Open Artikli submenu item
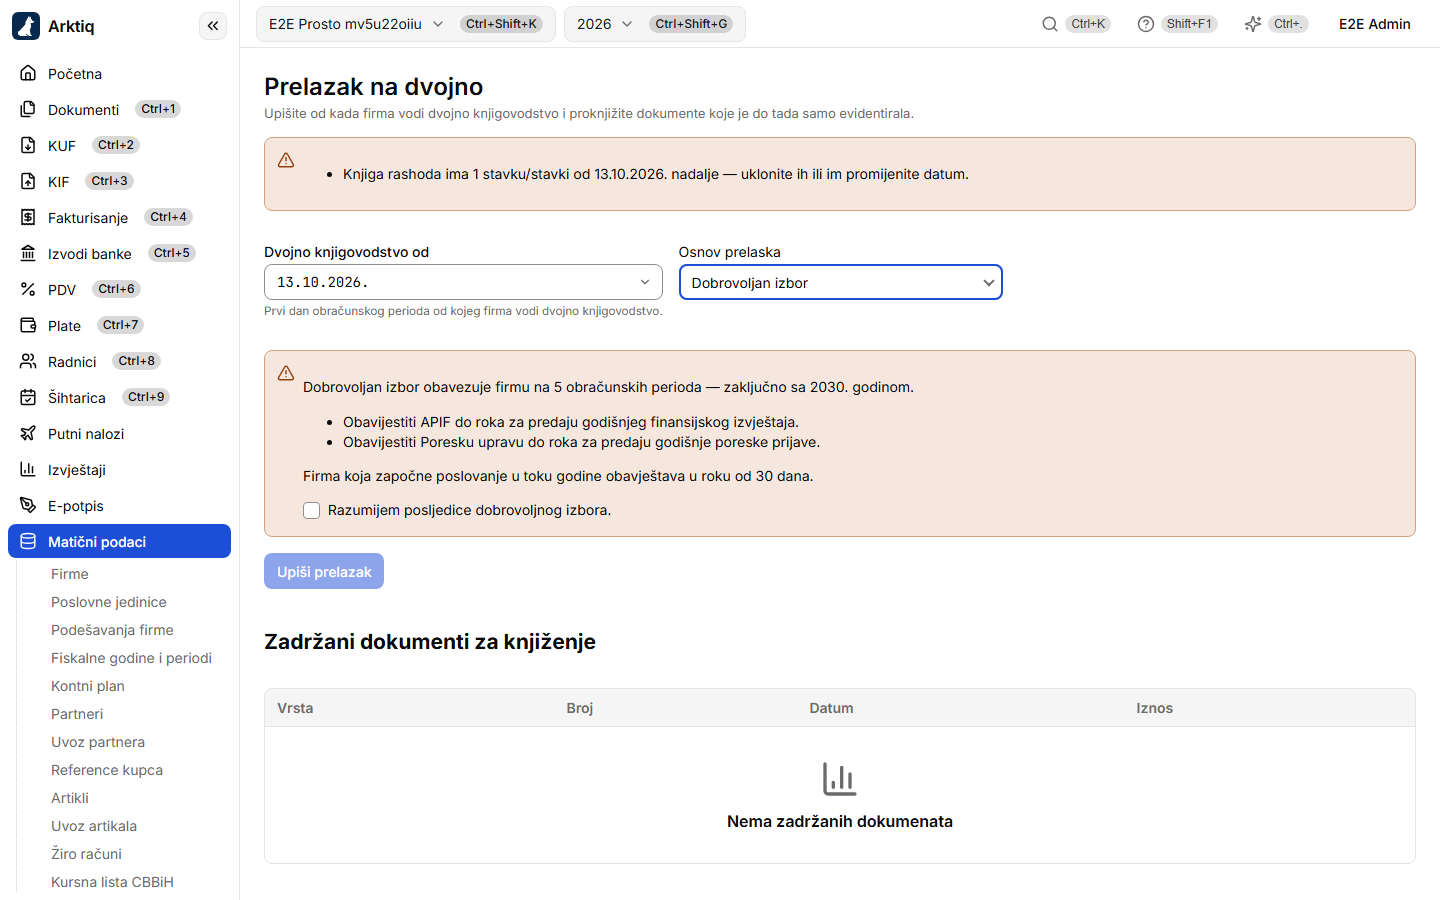1440x900 pixels. tap(70, 798)
